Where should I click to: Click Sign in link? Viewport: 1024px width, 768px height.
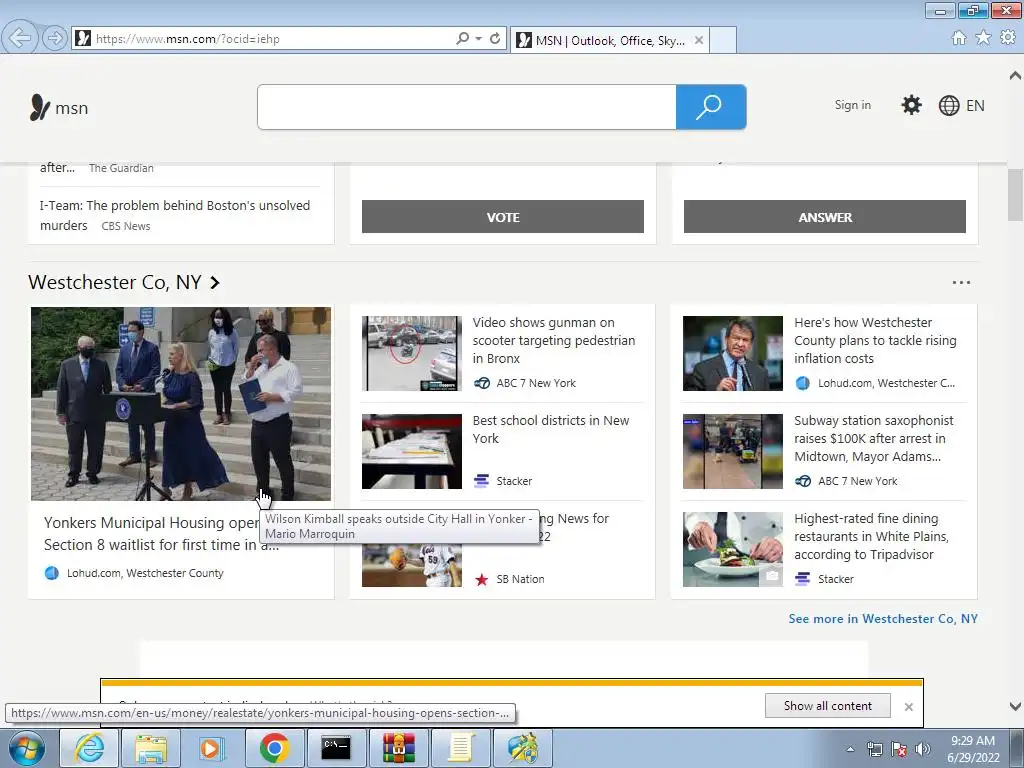852,105
